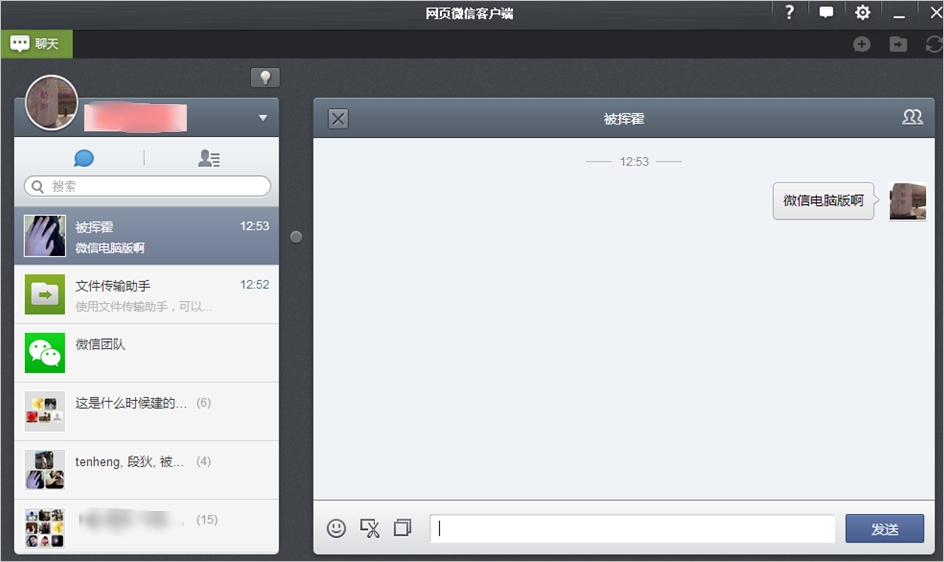Toggle the light bulb tips button
Viewport: 944px width, 562px height.
[265, 77]
